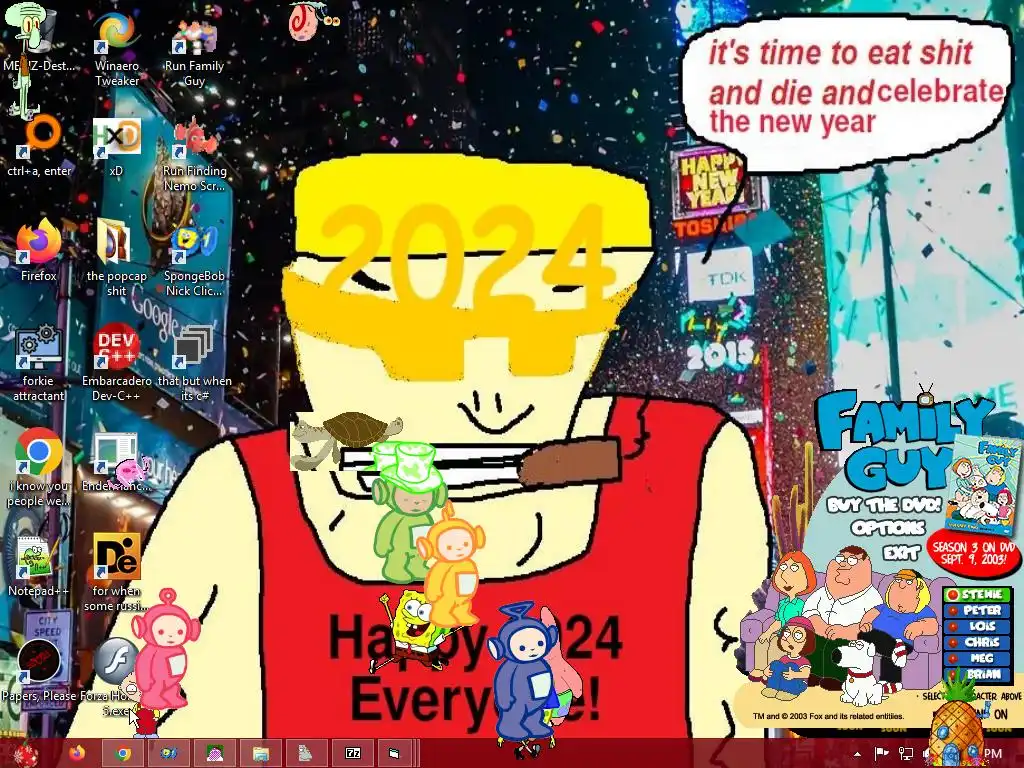Image resolution: width=1024 pixels, height=768 pixels.
Task: Select the Endermanc... desktop shortcut
Action: pos(116,462)
